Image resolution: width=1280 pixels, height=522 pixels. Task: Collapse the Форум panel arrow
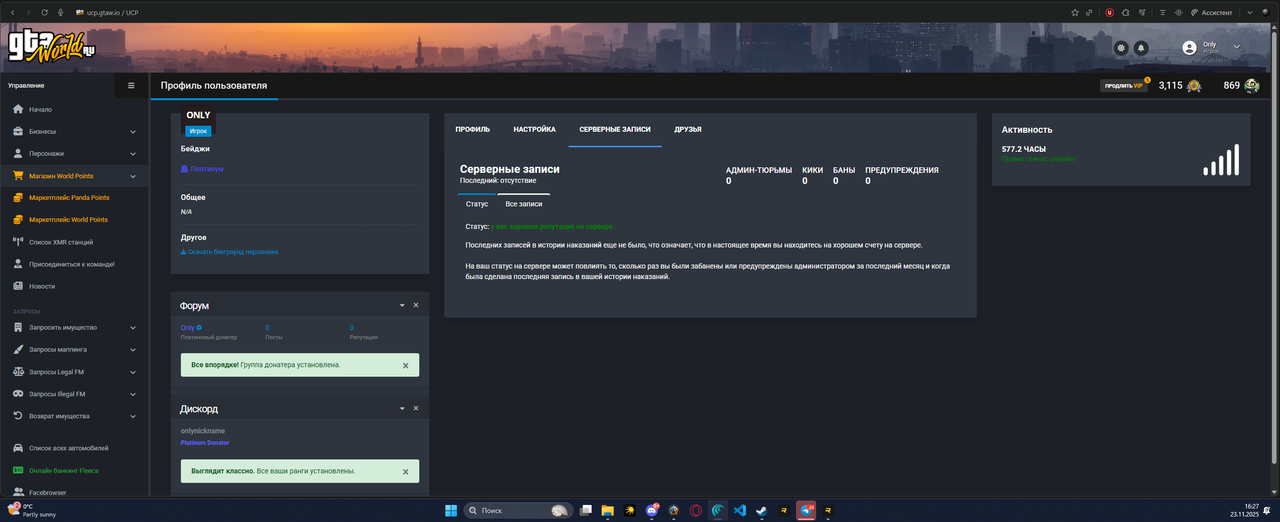[x=402, y=305]
